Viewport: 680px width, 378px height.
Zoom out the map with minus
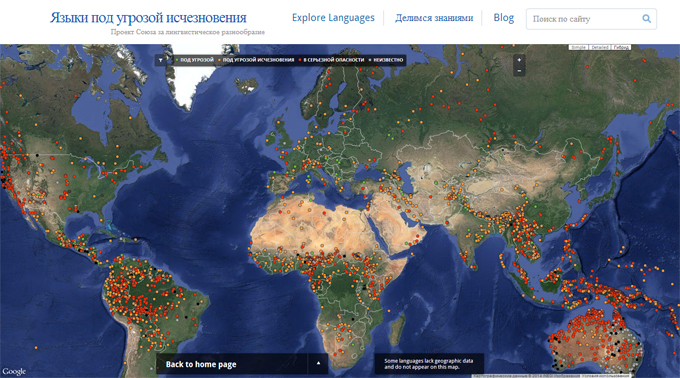point(519,71)
